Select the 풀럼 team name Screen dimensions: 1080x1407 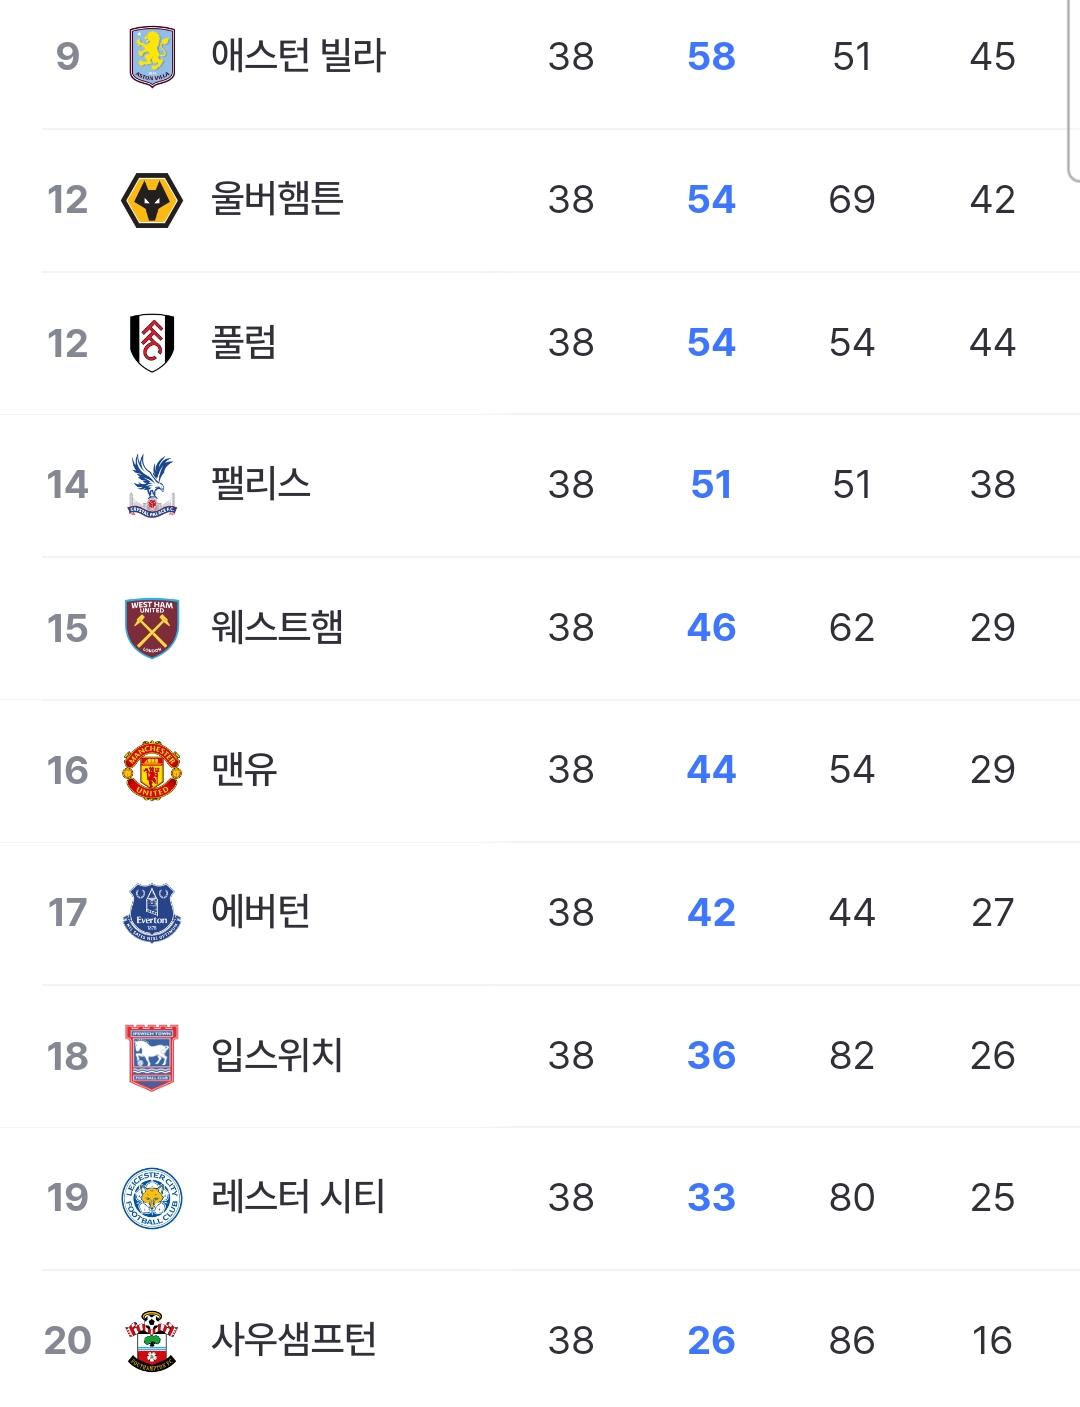[x=243, y=342]
